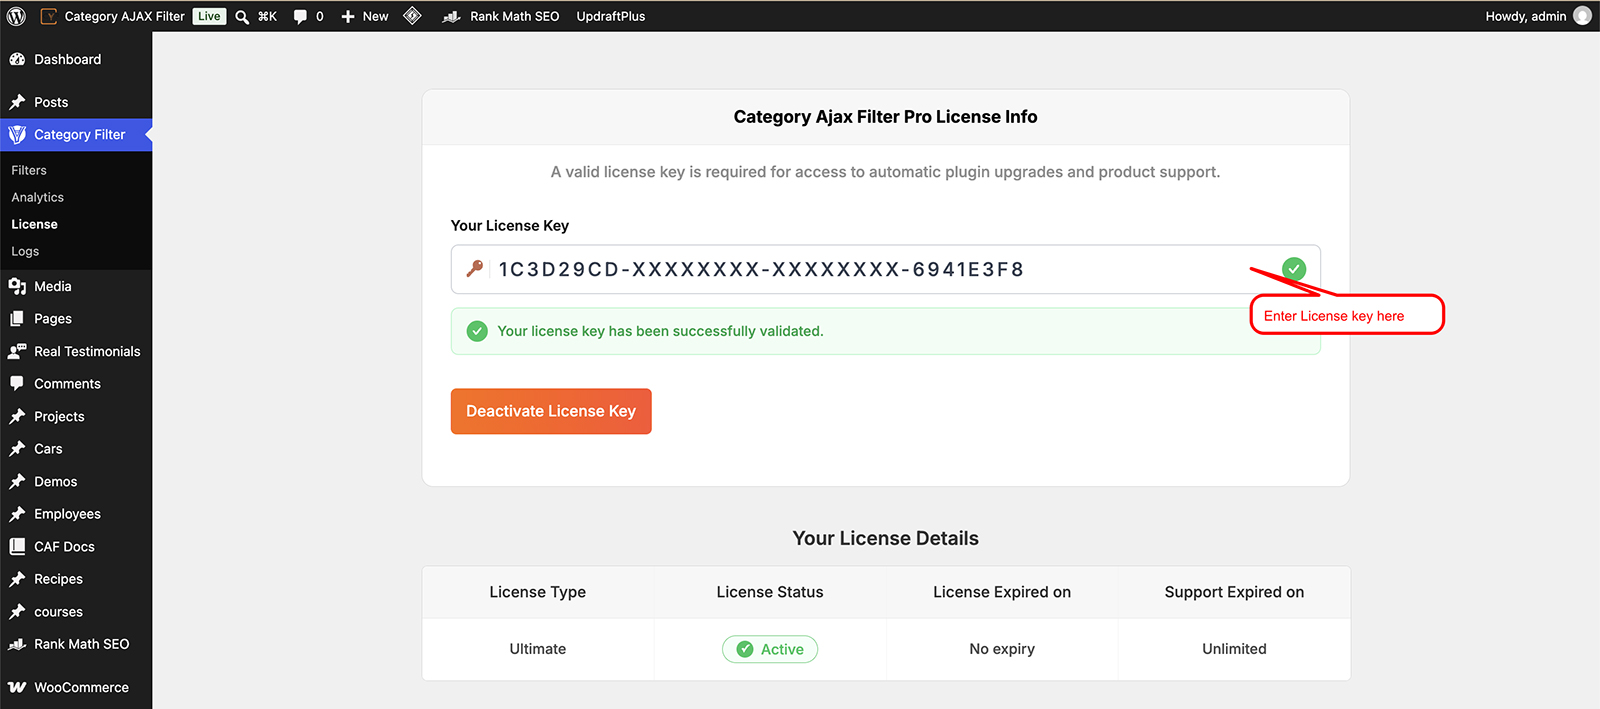Viewport: 1600px width, 709px height.
Task: Click the Comments icon in sidebar
Action: (x=17, y=384)
